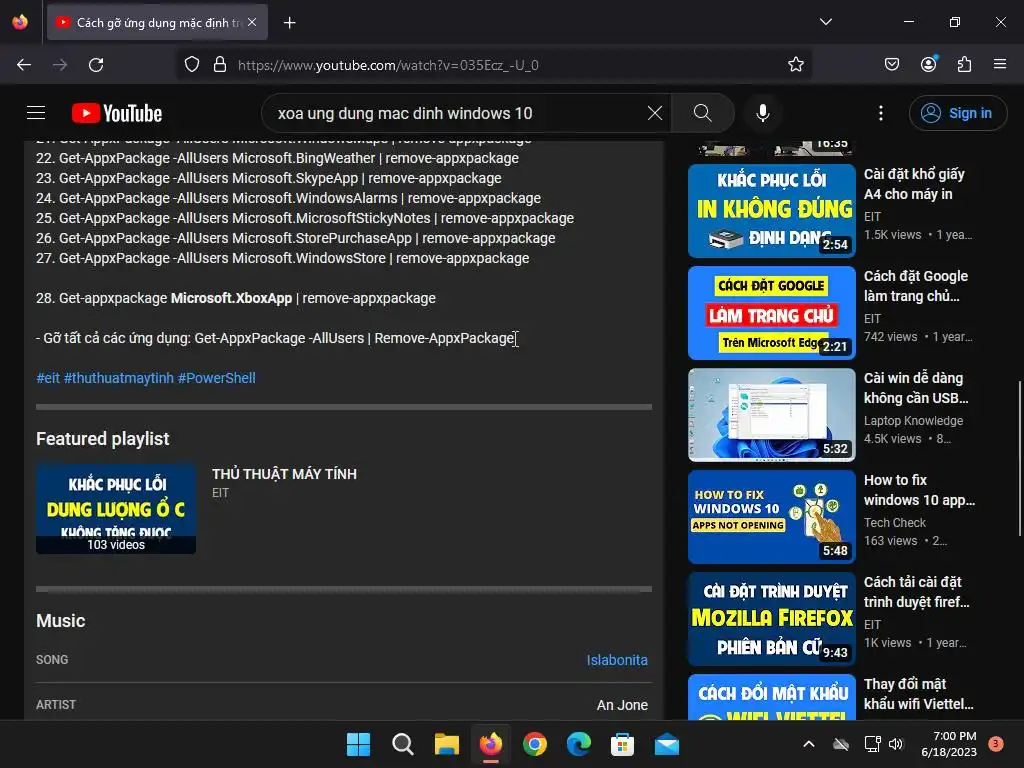Open Windows taskbar search
Image resolution: width=1024 pixels, height=768 pixels.
point(403,744)
